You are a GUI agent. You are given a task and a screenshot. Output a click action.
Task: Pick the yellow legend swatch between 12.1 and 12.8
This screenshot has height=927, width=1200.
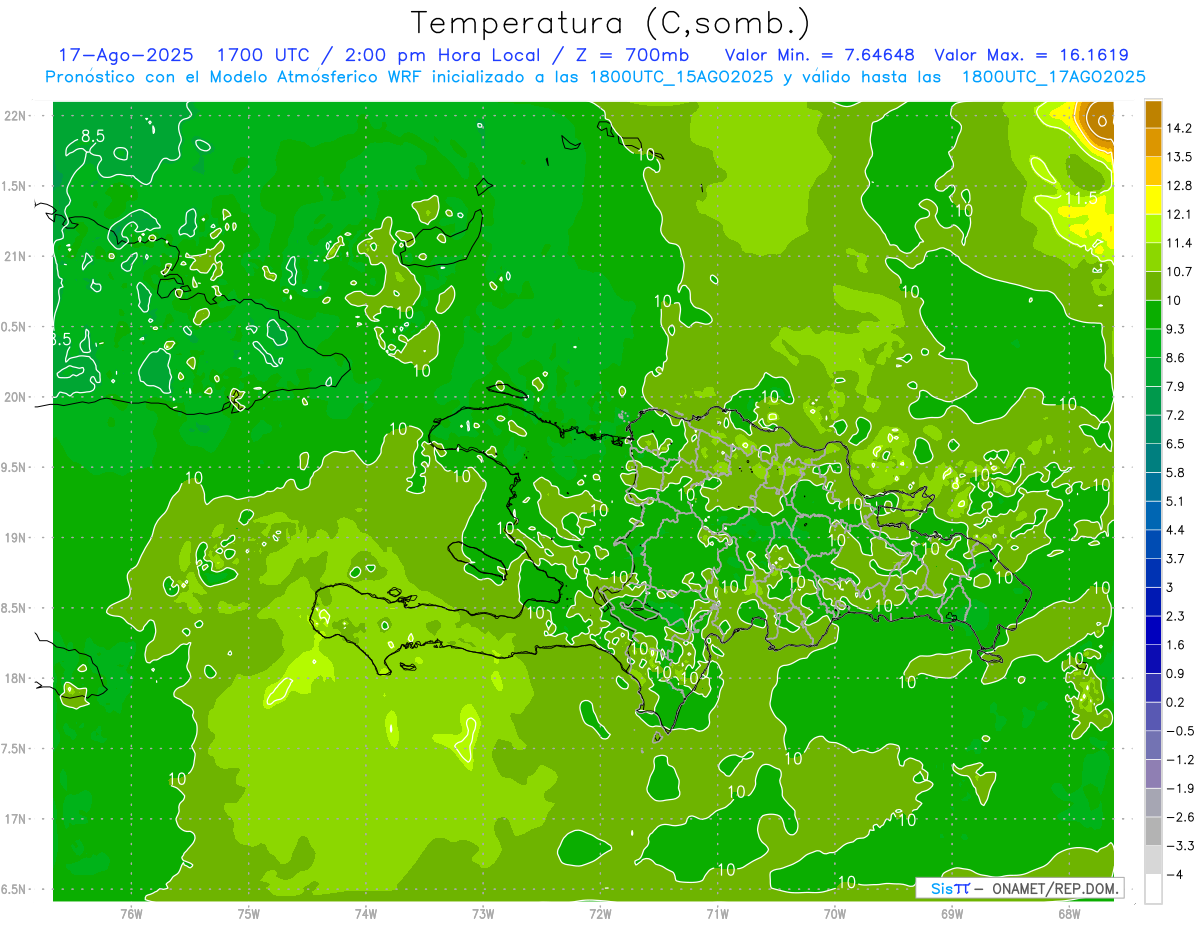pos(1153,199)
